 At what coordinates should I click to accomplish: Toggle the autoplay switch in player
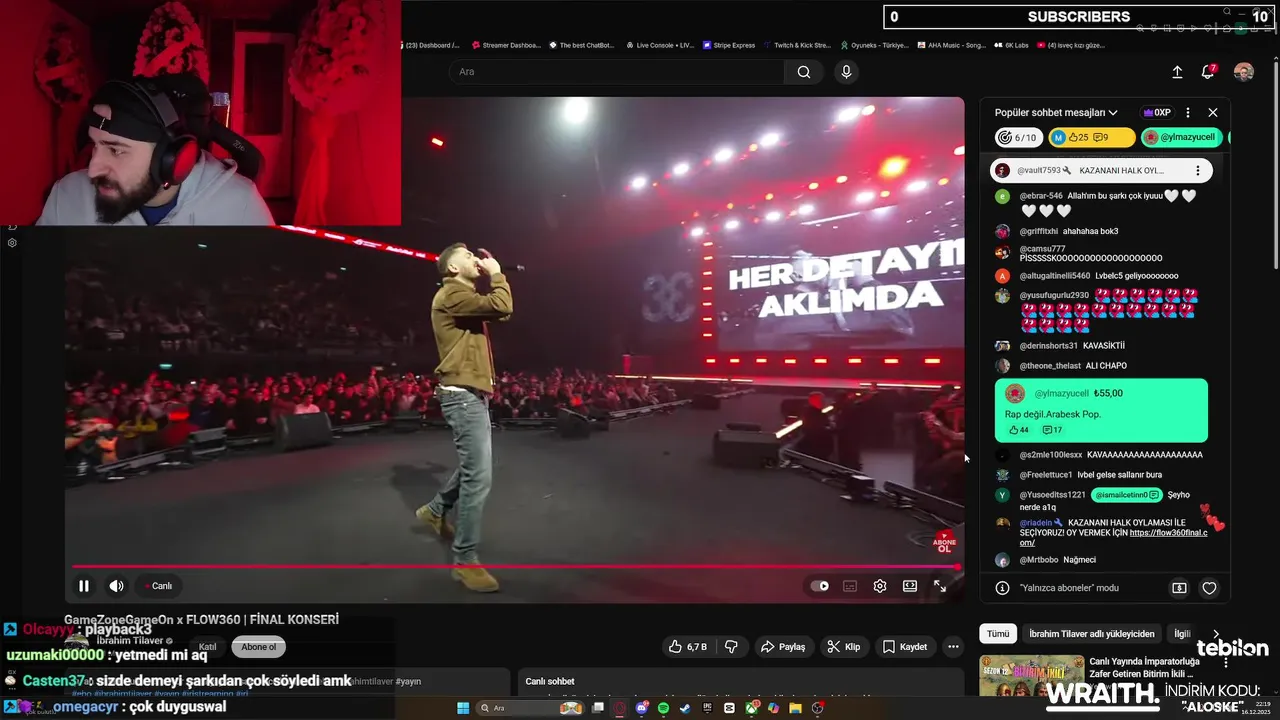tap(819, 586)
